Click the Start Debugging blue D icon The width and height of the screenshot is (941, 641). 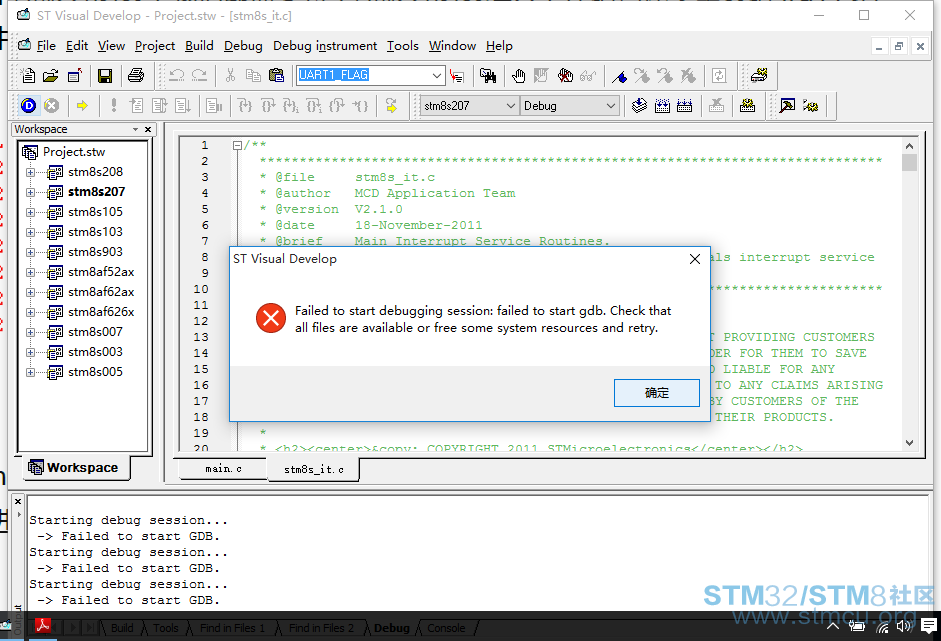(28, 106)
